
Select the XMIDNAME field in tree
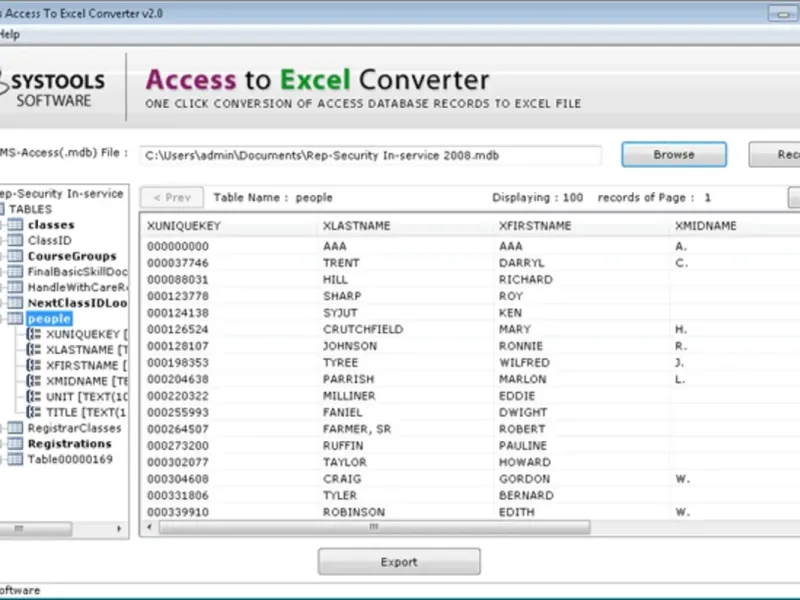point(87,381)
